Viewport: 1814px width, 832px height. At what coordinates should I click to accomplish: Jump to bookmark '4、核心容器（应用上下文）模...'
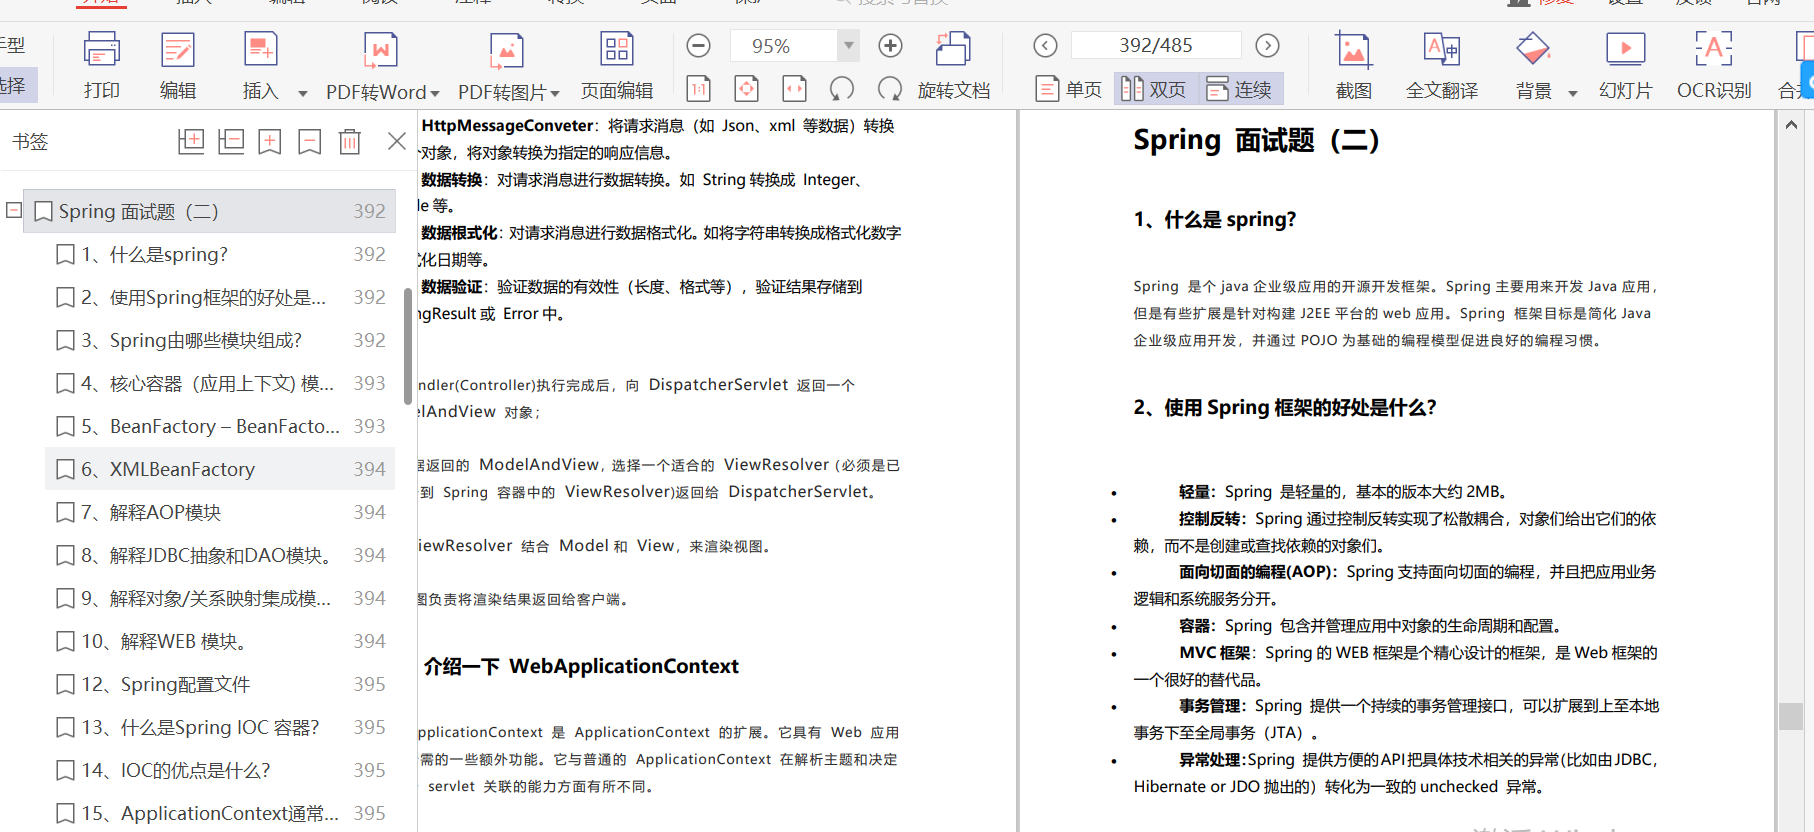207,383
